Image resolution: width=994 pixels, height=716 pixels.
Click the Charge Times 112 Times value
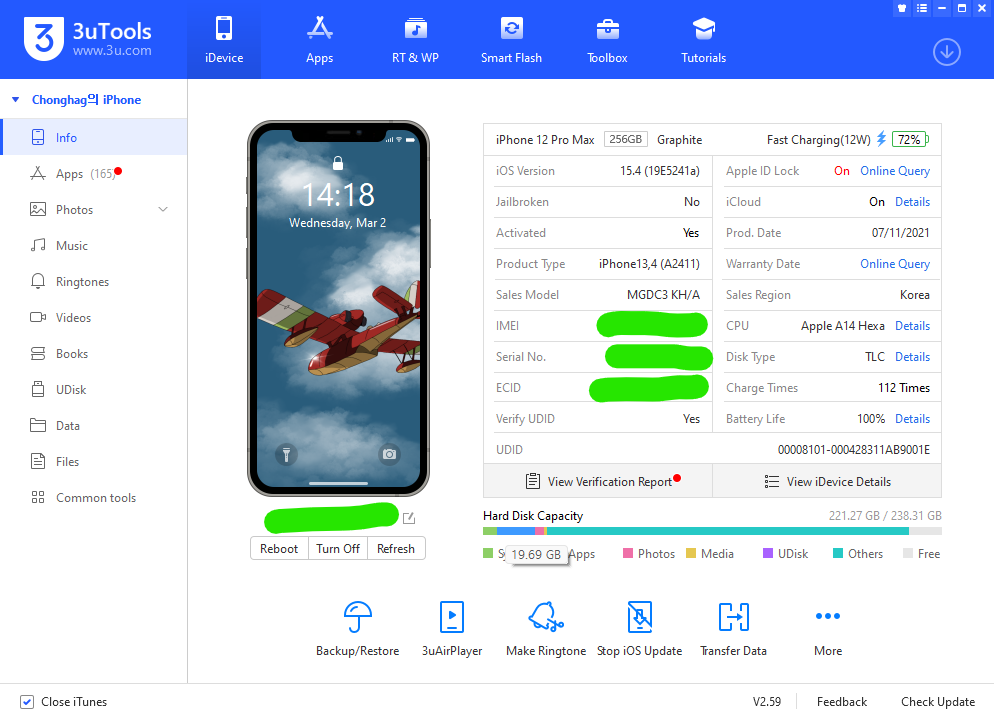pyautogui.click(x=903, y=387)
